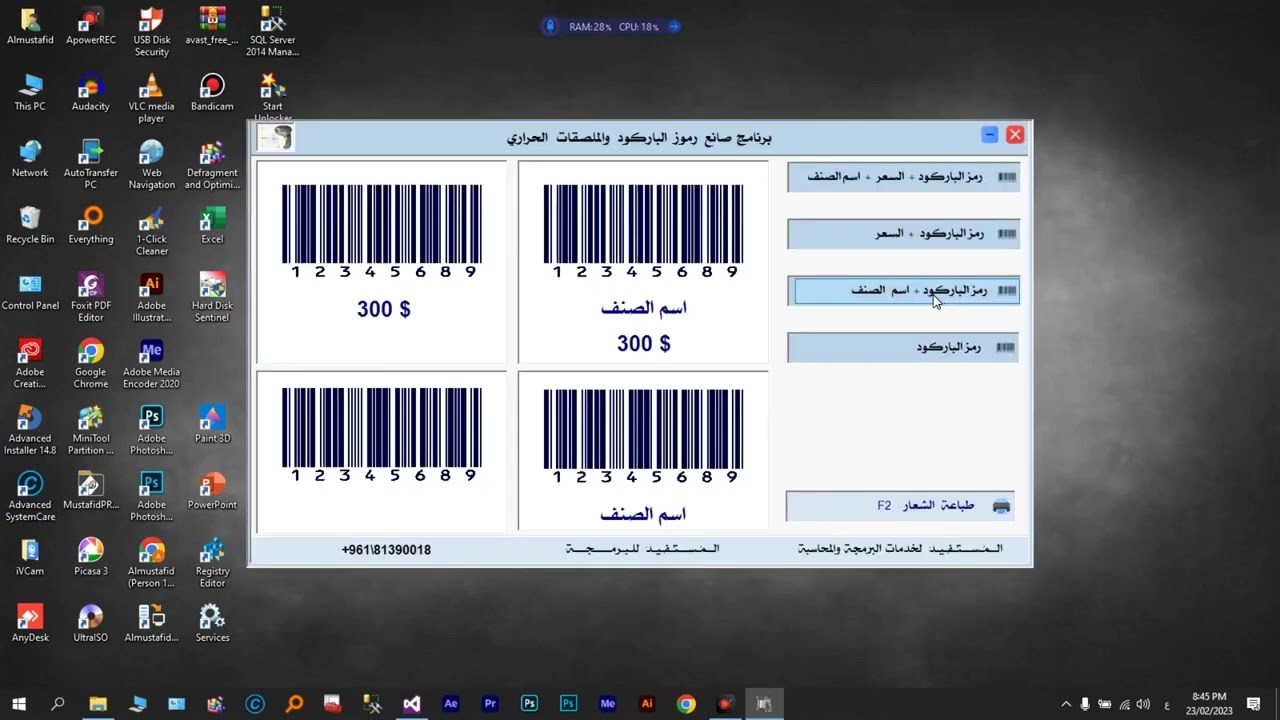Open the Recycle Bin
This screenshot has width=1280, height=720.
pos(30,226)
